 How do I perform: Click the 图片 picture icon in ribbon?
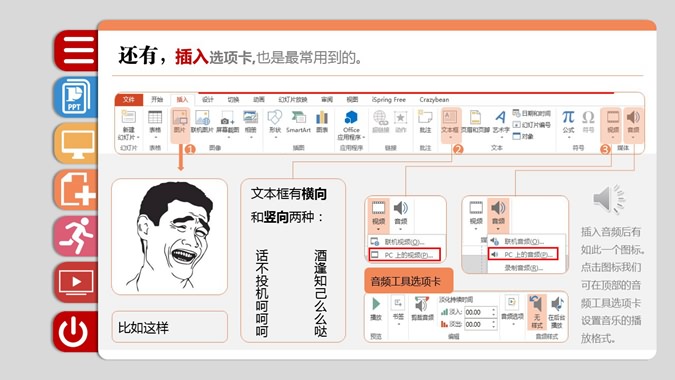pos(180,122)
